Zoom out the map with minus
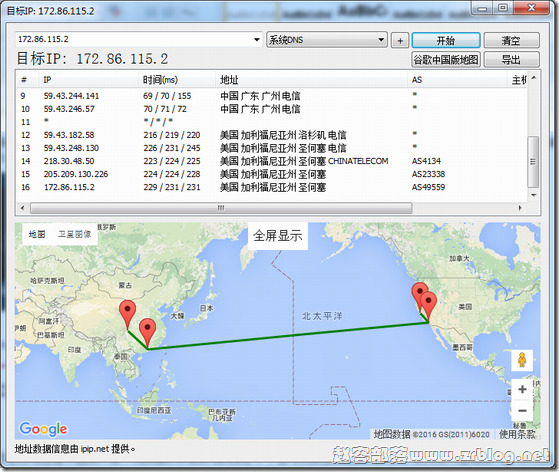The width and height of the screenshot is (559, 472). (522, 411)
